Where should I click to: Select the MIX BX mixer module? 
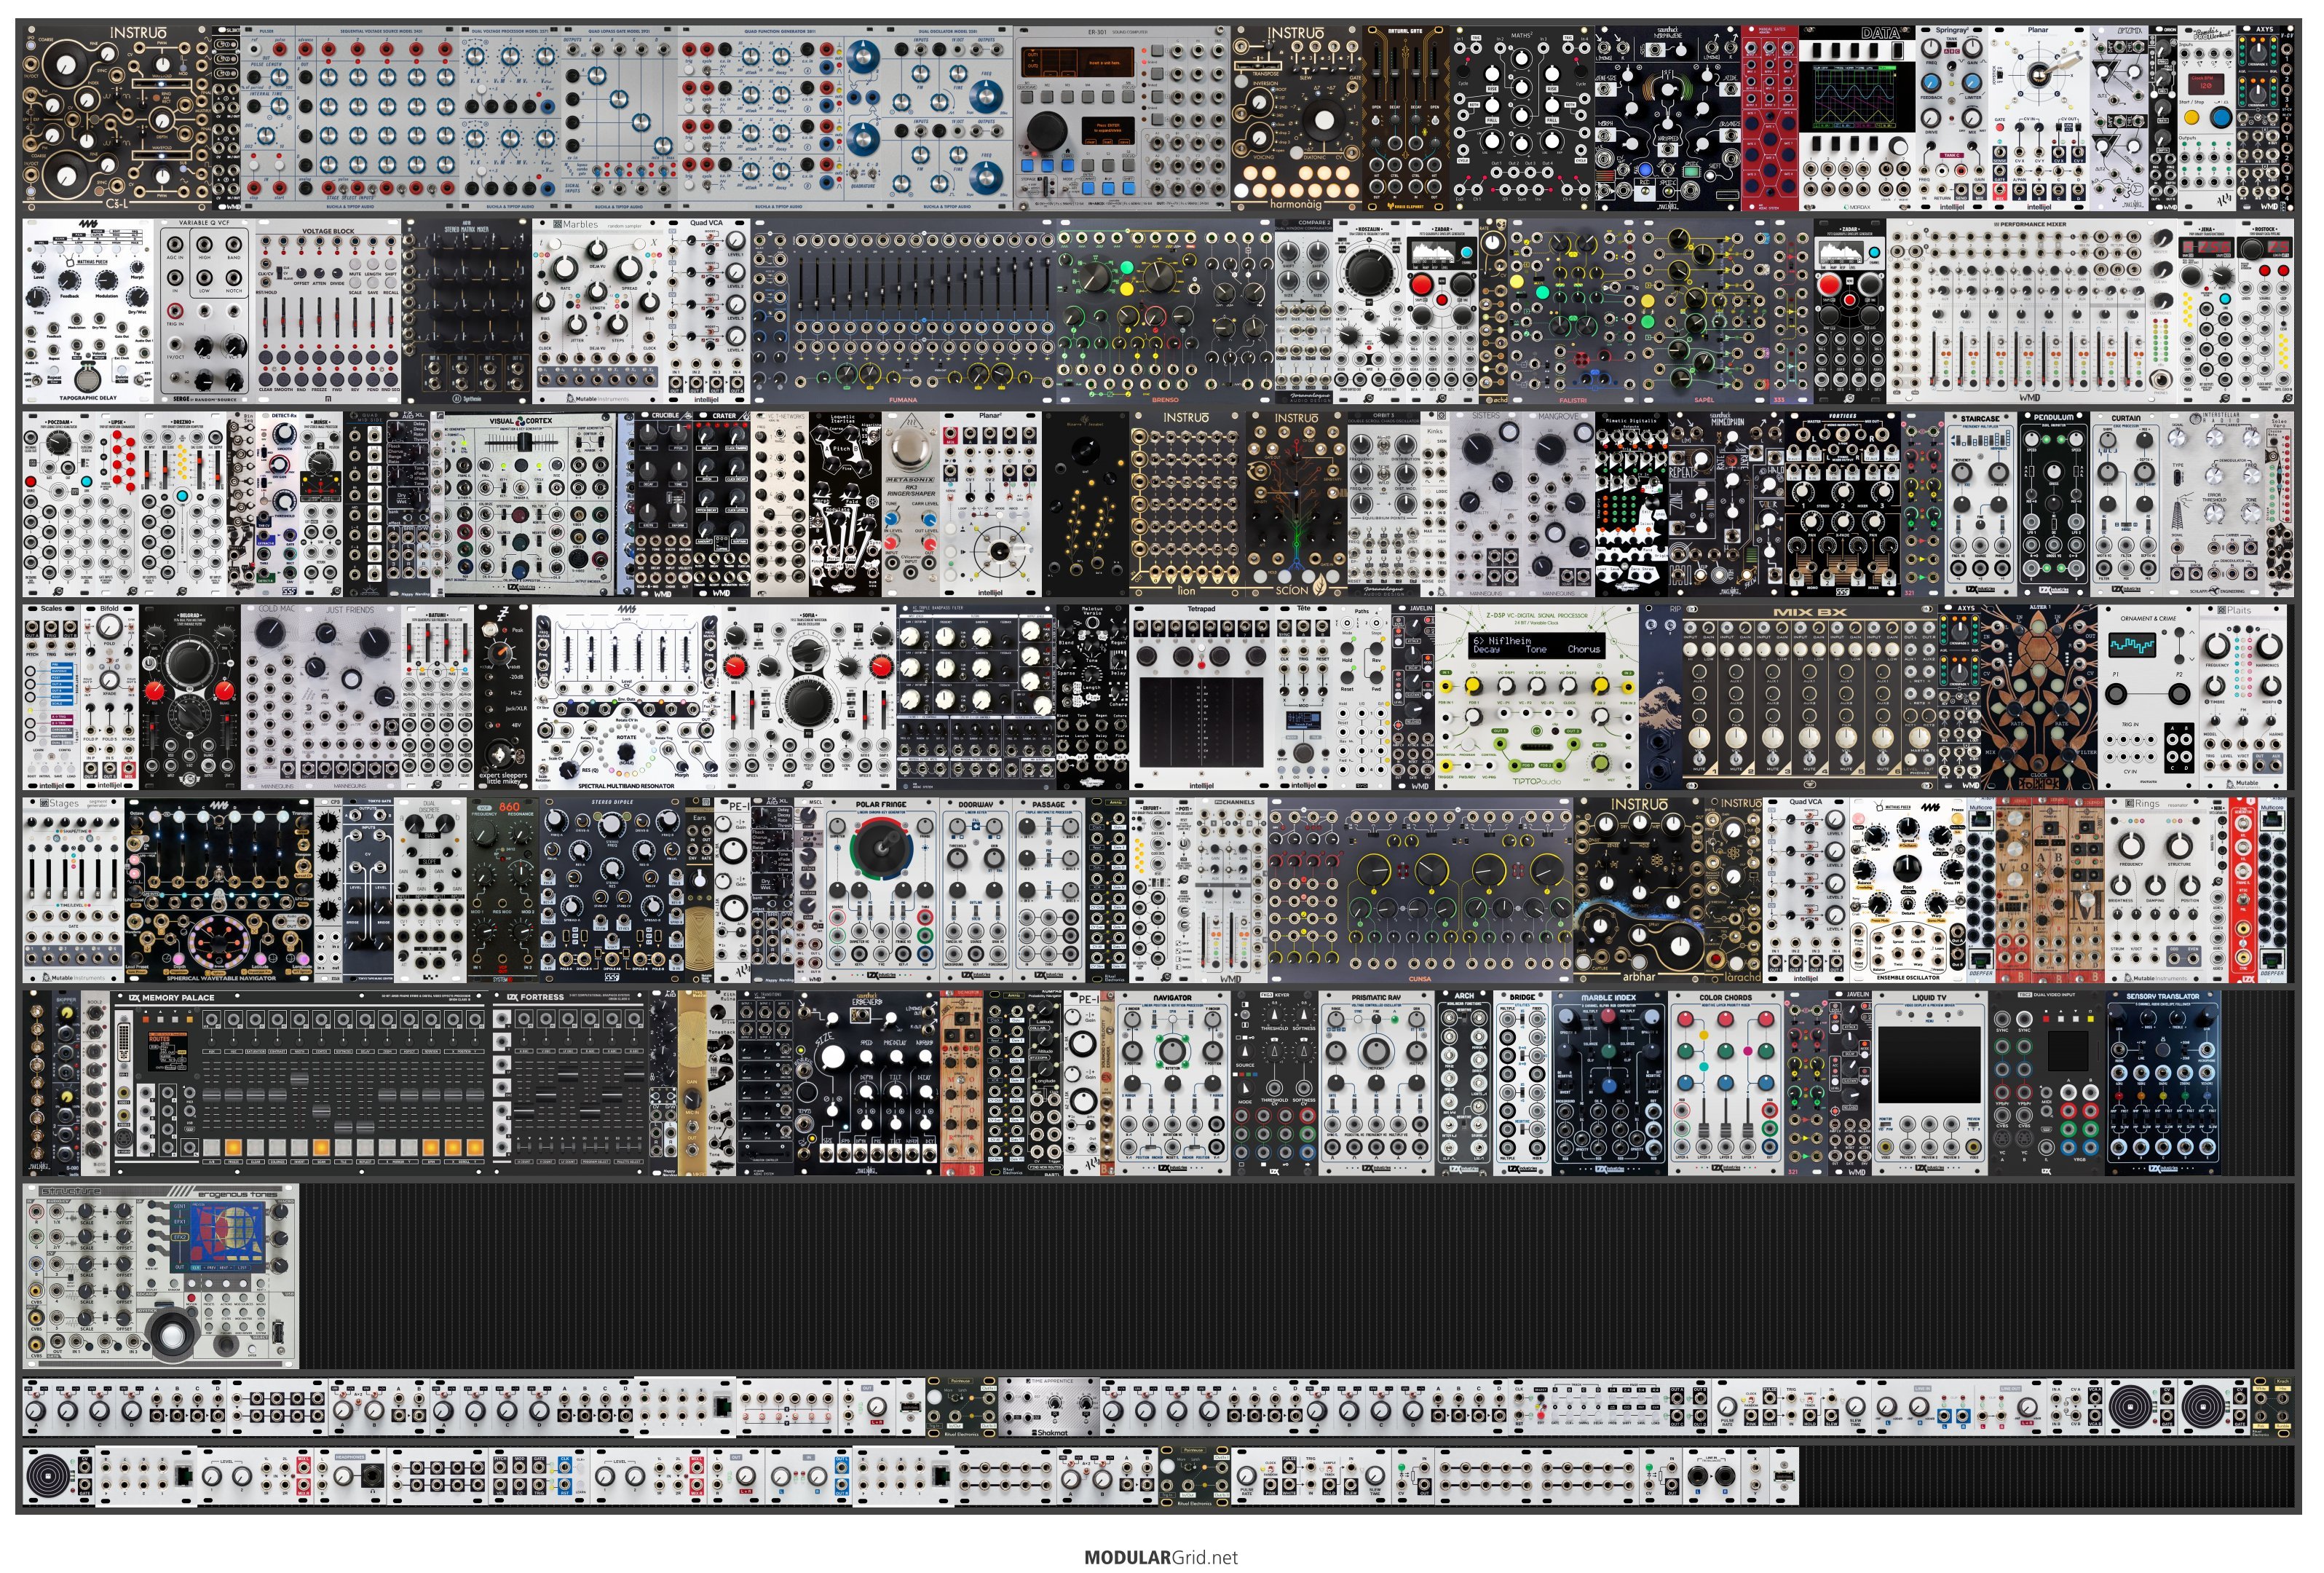(1809, 697)
